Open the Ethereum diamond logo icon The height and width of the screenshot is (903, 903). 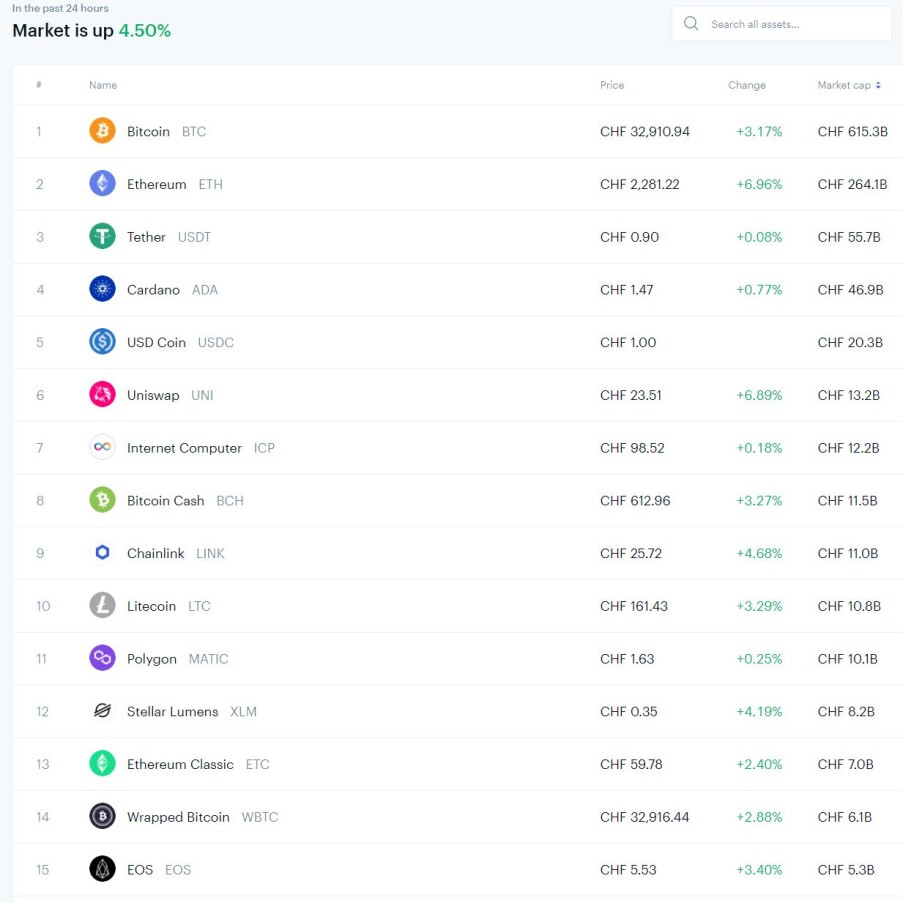pyautogui.click(x=102, y=184)
